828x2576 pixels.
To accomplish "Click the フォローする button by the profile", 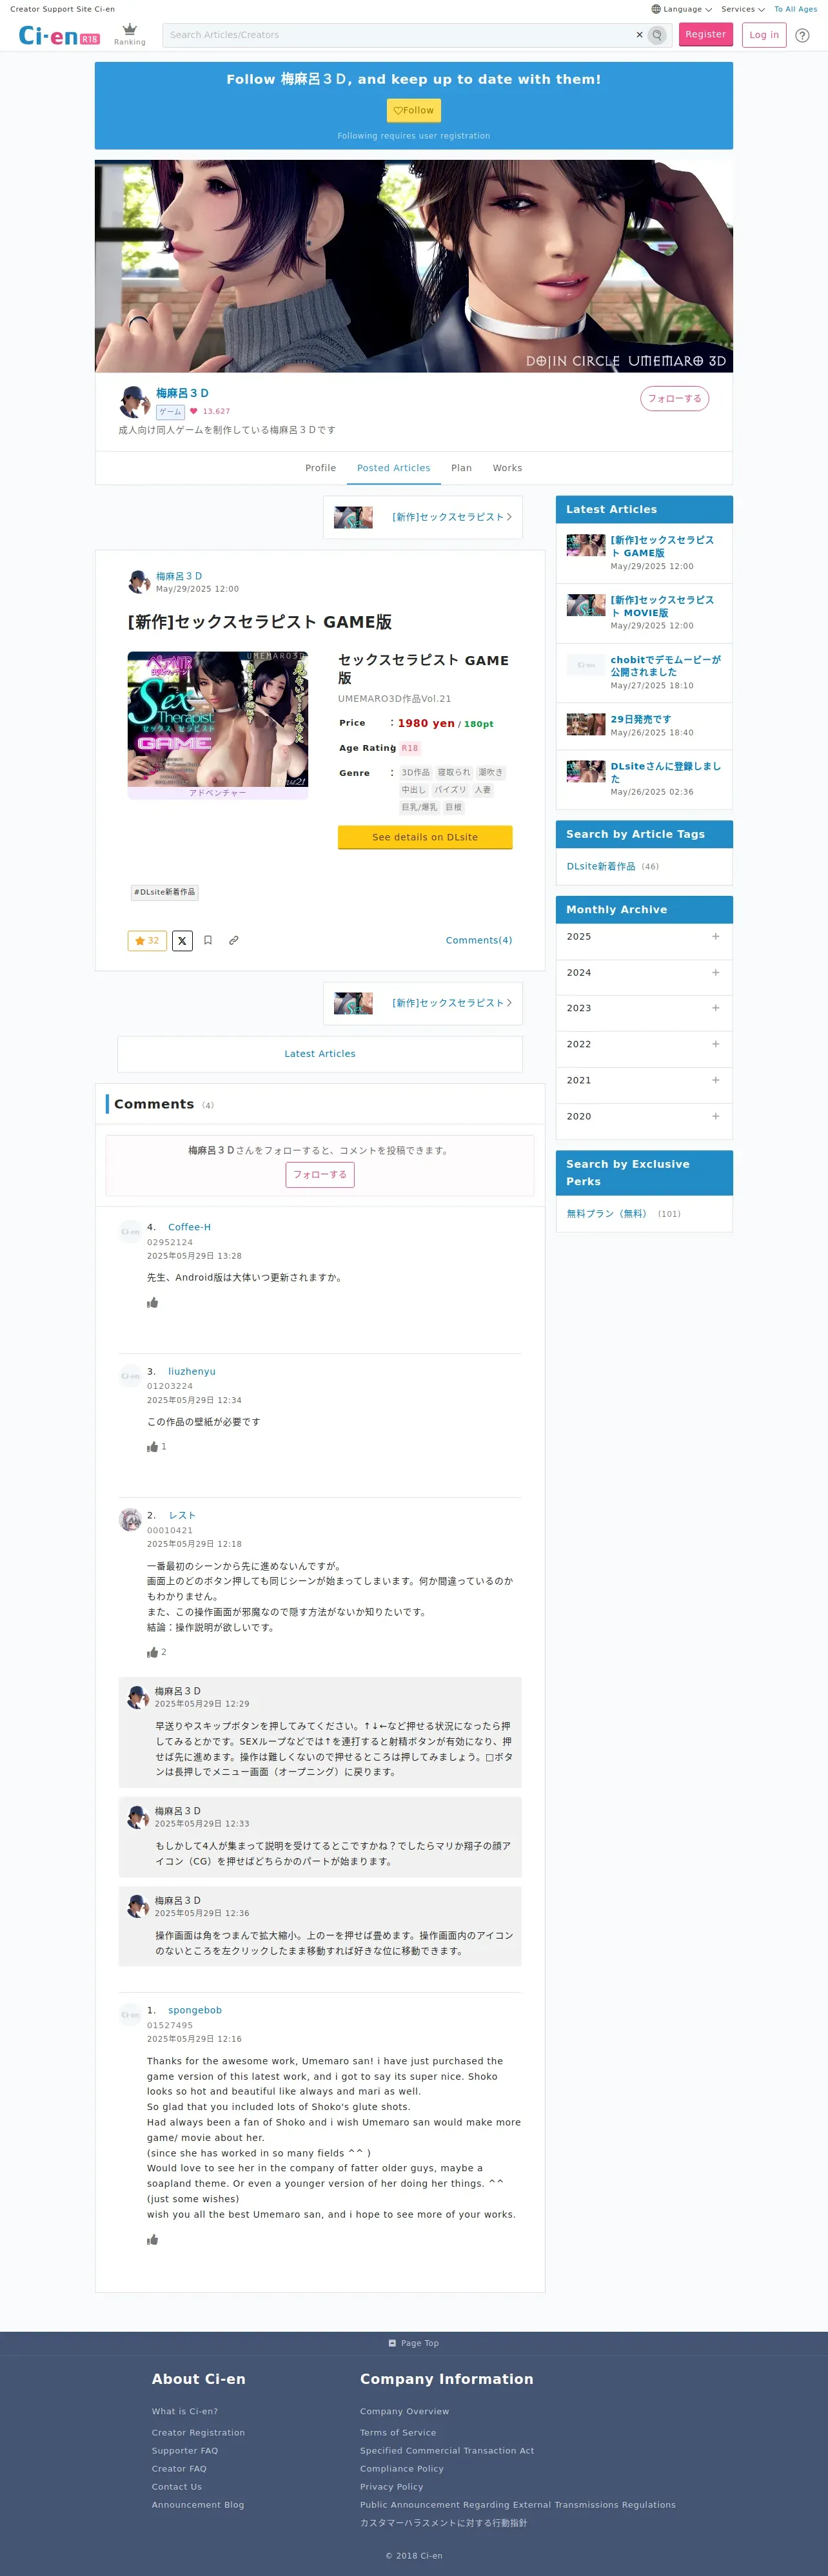I will 675,399.
